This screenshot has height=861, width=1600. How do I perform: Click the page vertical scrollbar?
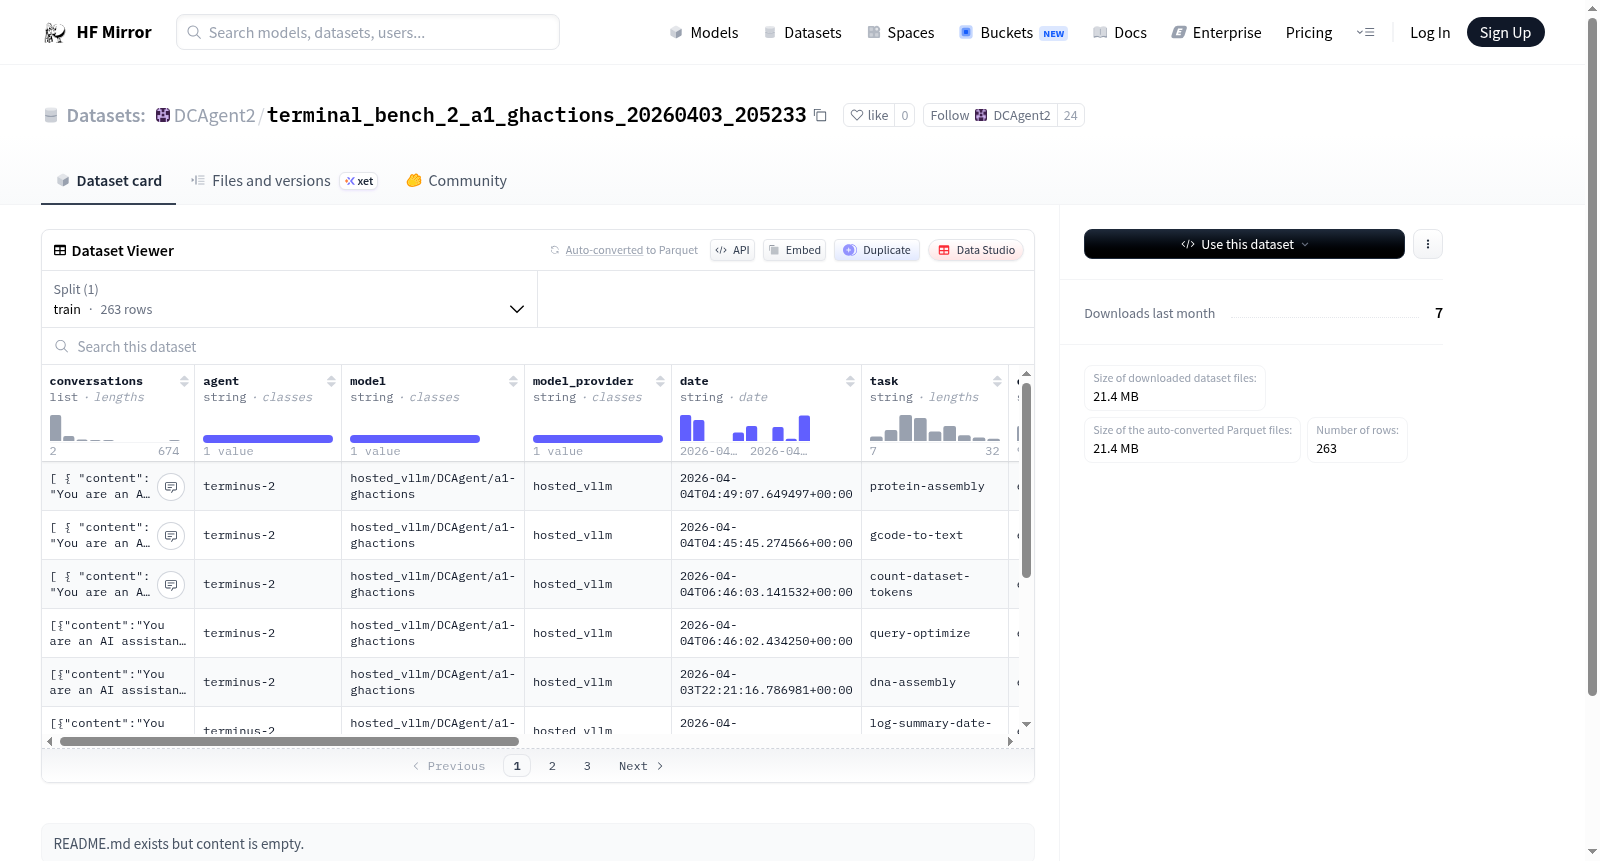coord(1592,355)
